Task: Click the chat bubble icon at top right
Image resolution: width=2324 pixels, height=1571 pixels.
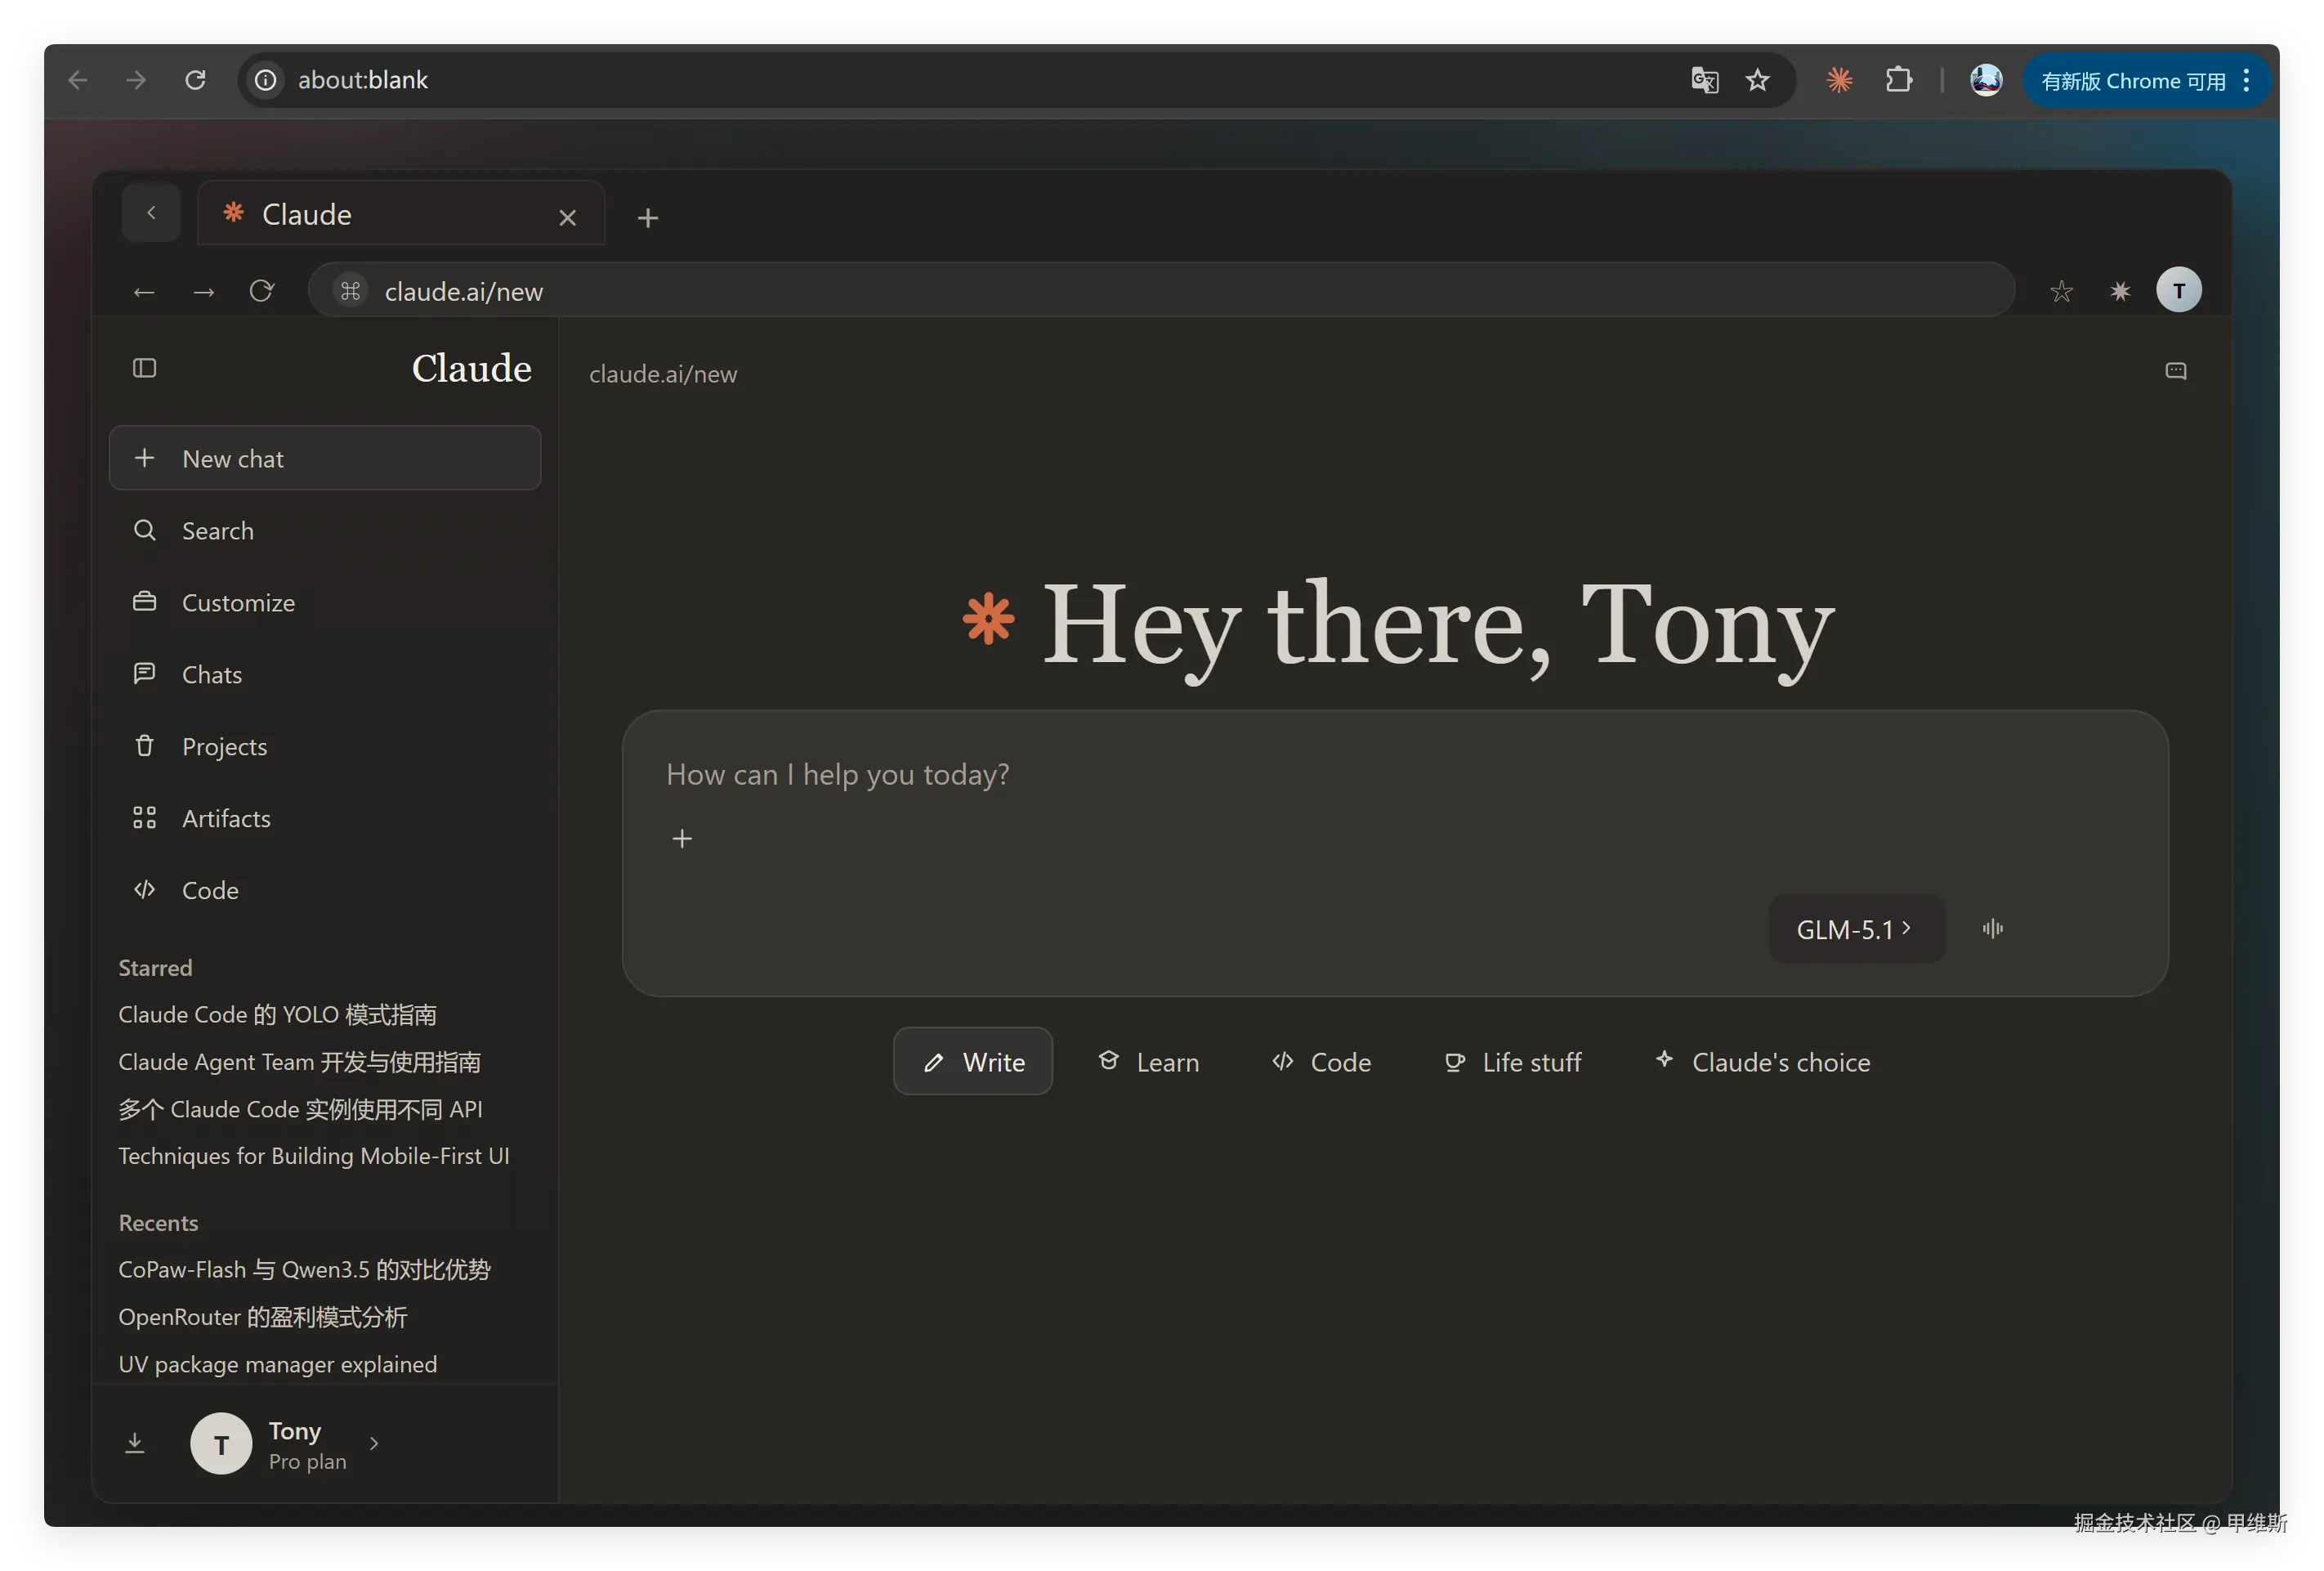Action: [2175, 371]
